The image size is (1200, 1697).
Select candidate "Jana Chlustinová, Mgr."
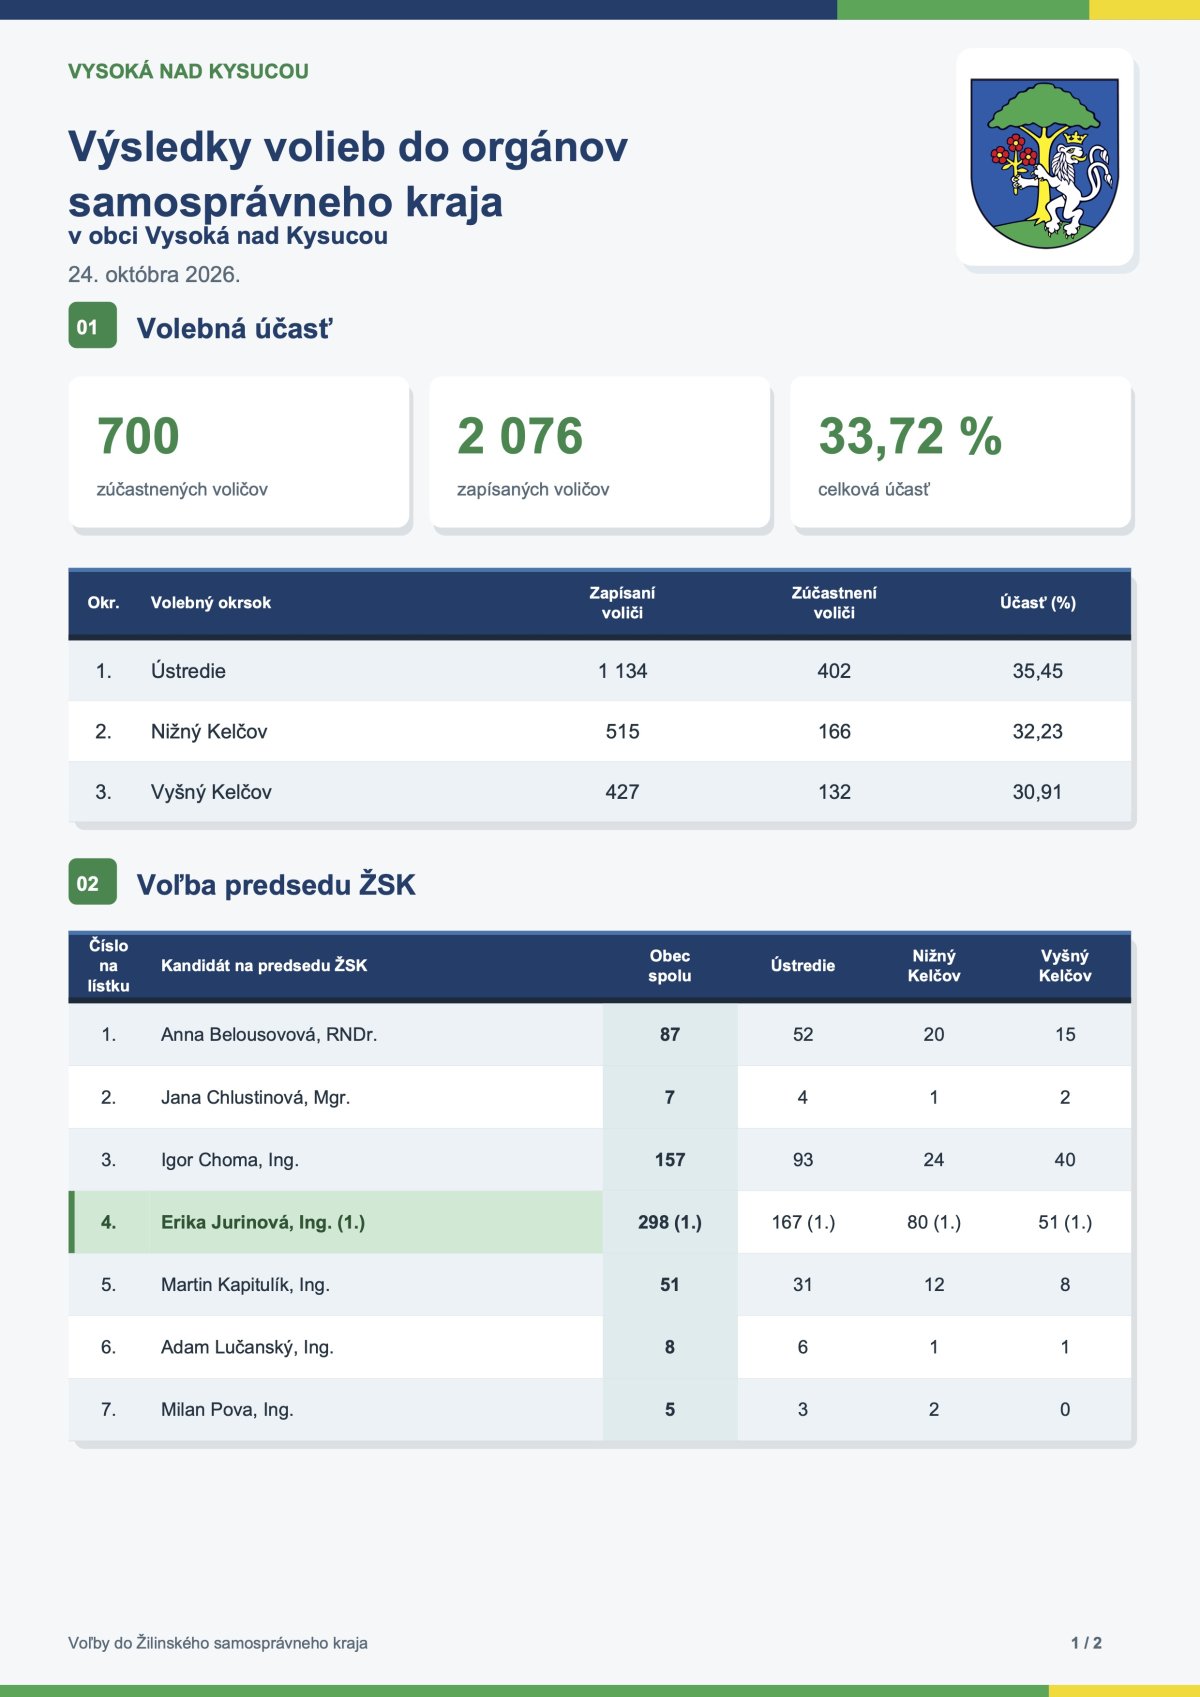tap(256, 1097)
